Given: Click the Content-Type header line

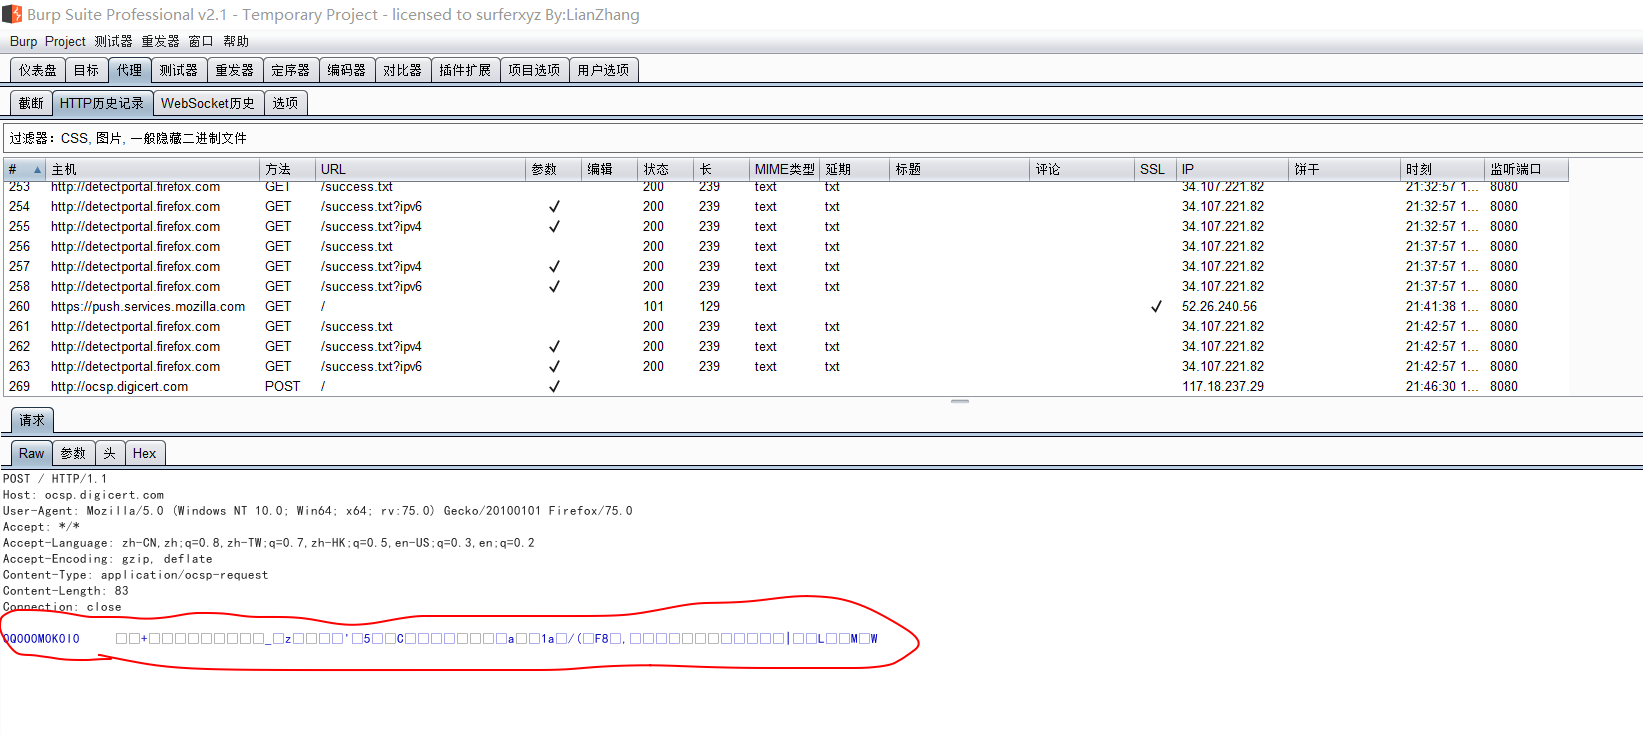Looking at the screenshot, I should [135, 575].
